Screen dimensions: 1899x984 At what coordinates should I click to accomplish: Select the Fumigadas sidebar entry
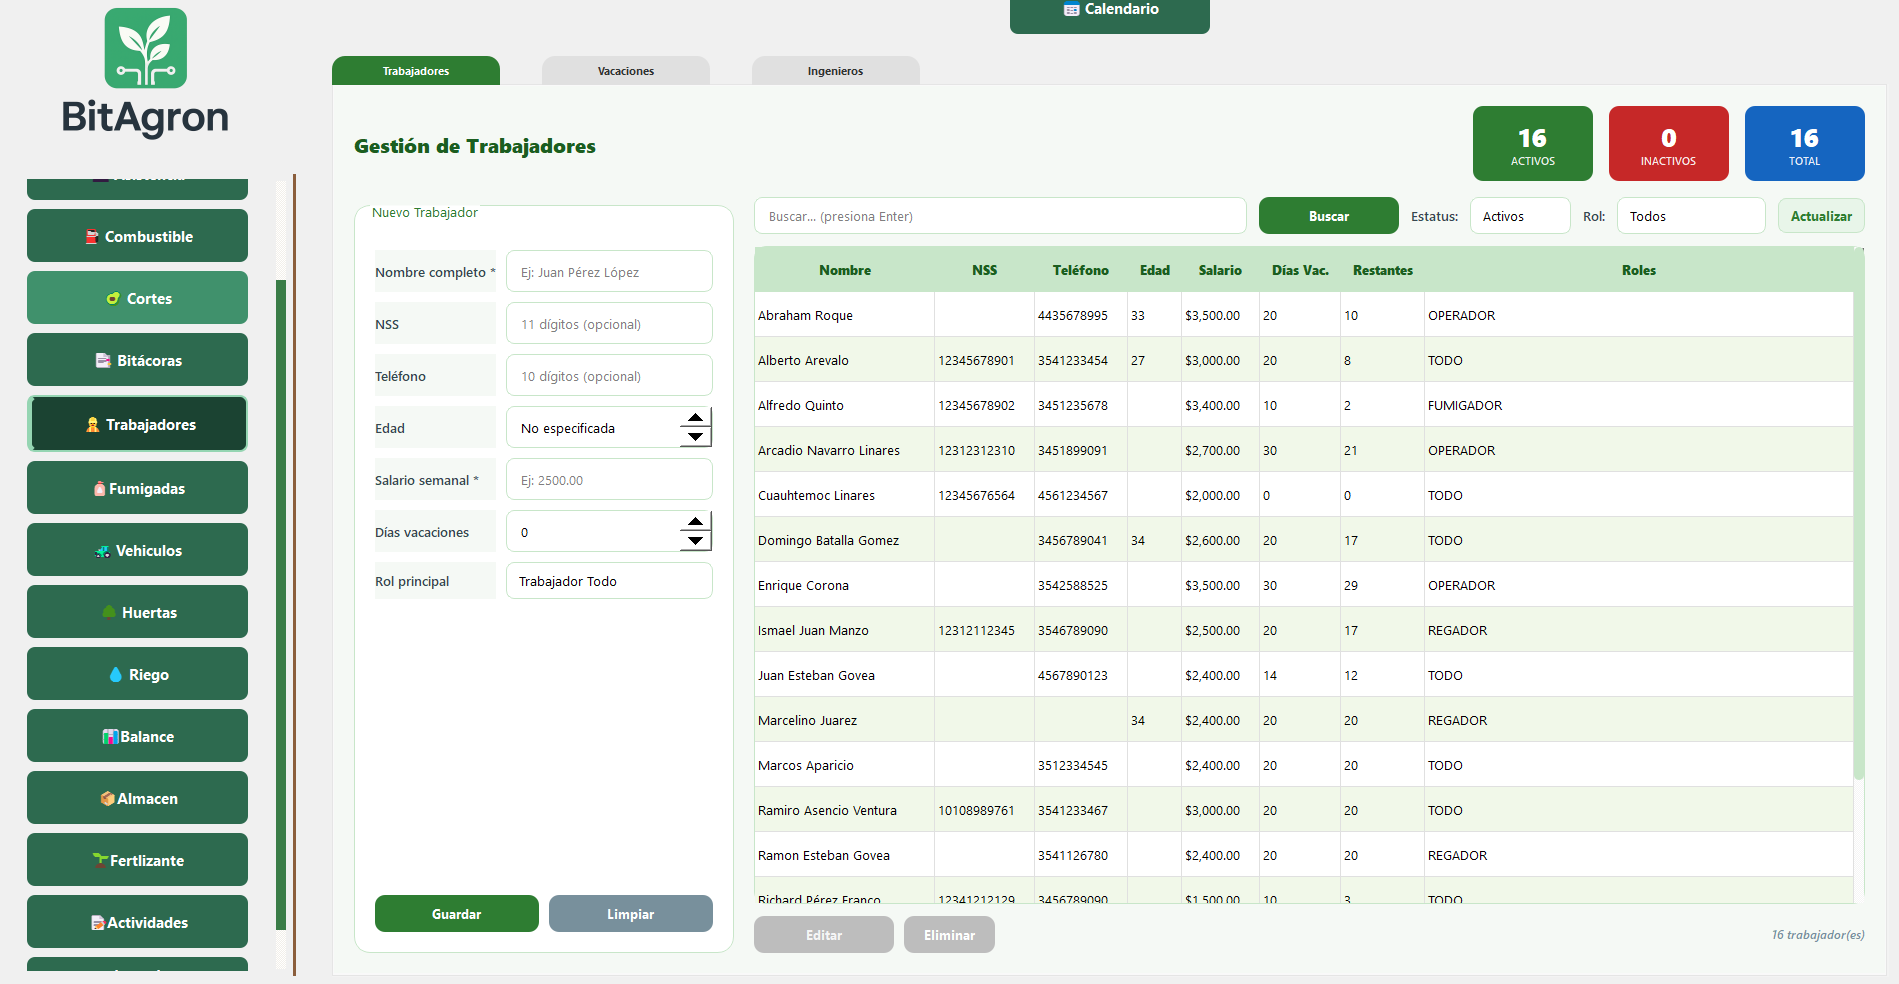(x=137, y=488)
